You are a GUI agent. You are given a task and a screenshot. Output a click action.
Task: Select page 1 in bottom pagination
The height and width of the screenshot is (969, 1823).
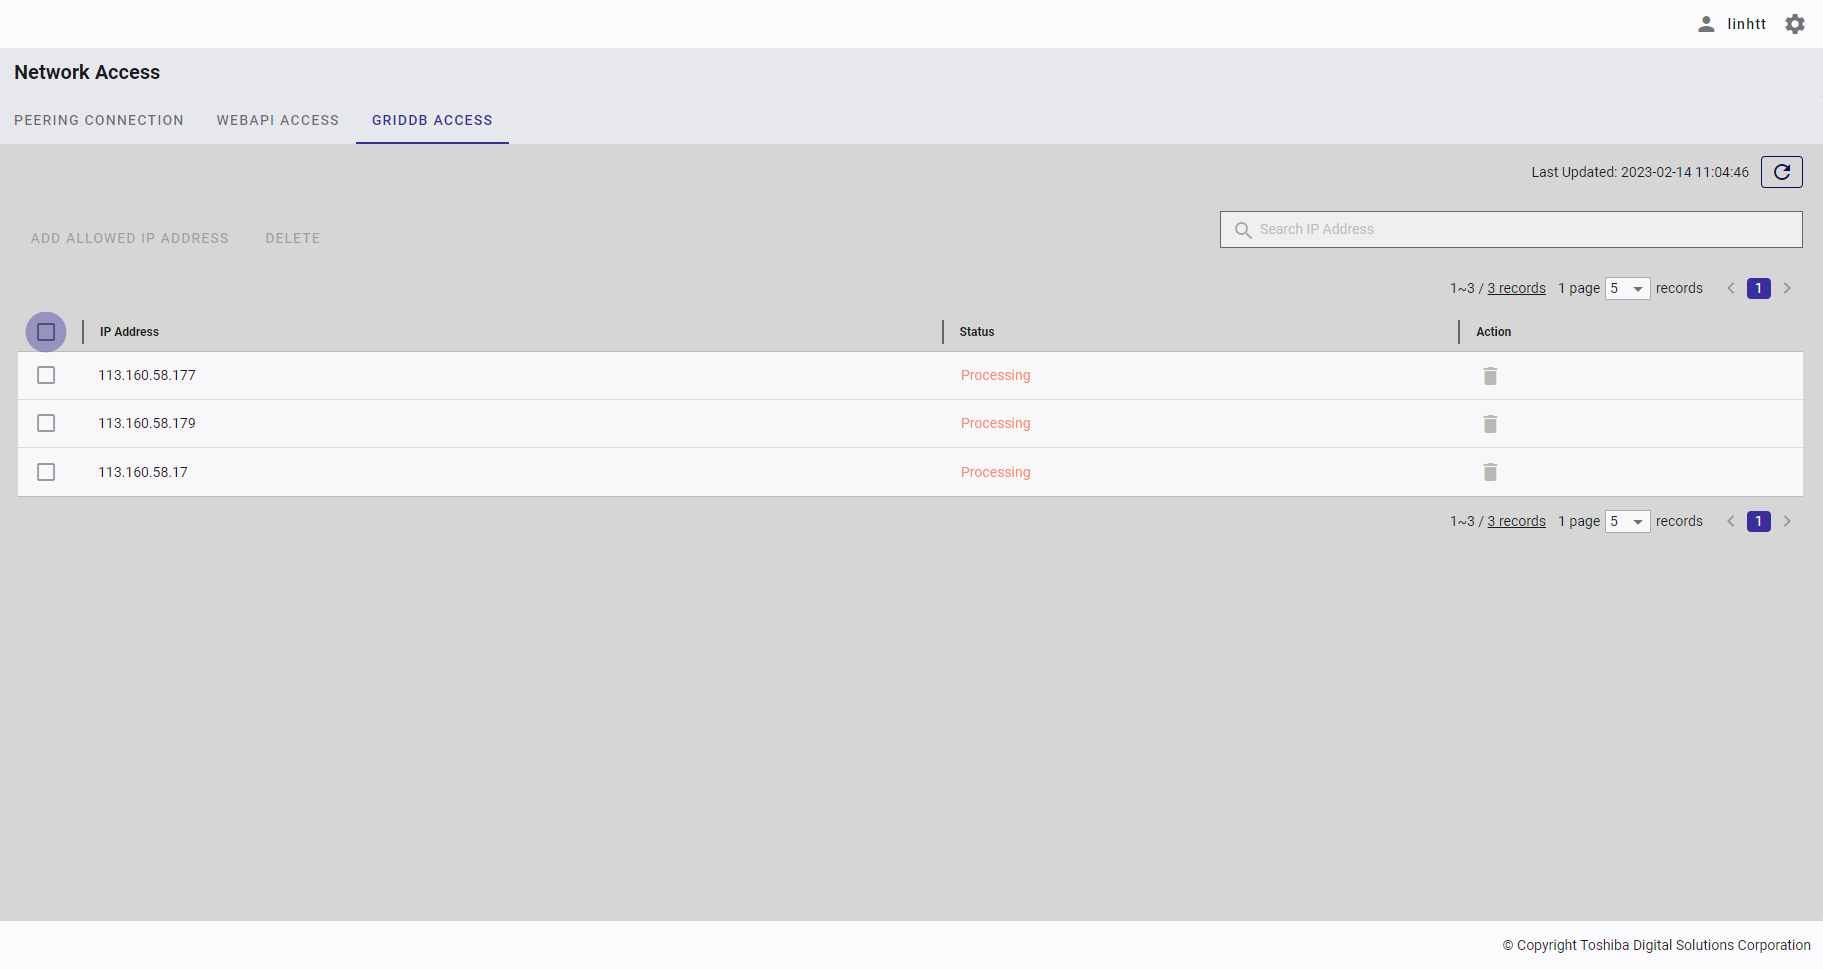1758,521
